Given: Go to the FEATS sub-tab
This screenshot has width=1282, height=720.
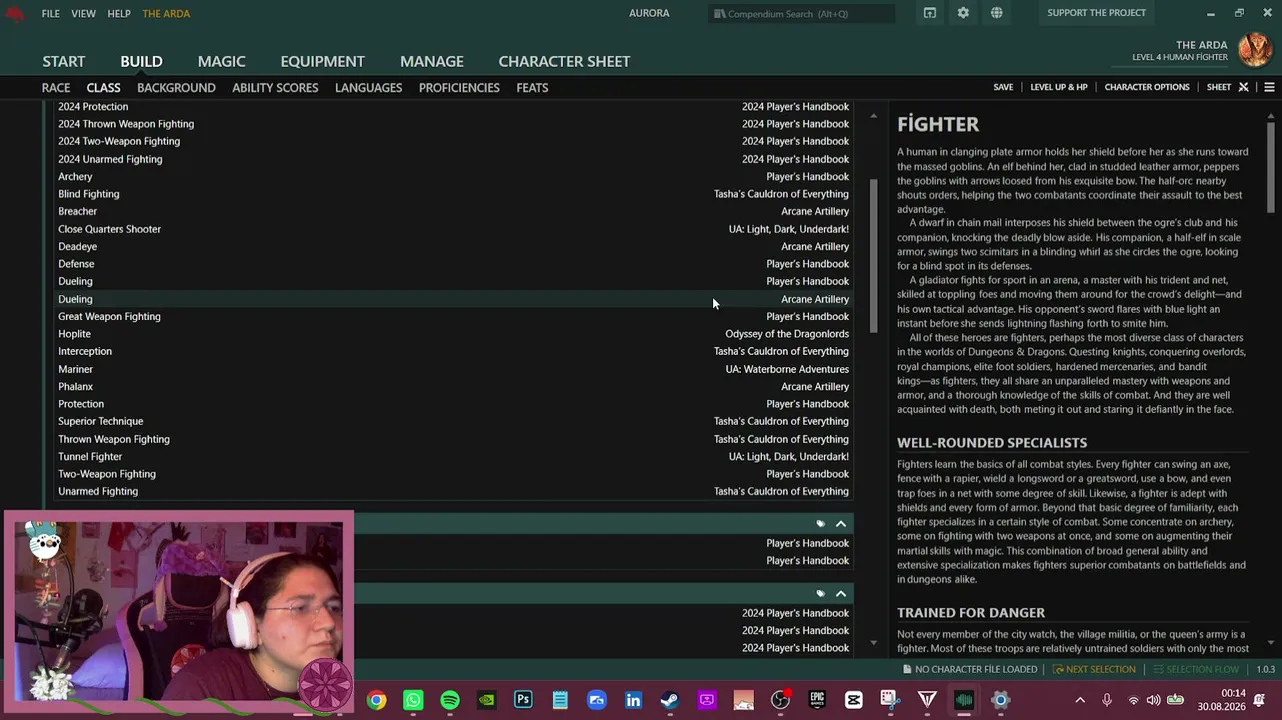Looking at the screenshot, I should tap(532, 87).
